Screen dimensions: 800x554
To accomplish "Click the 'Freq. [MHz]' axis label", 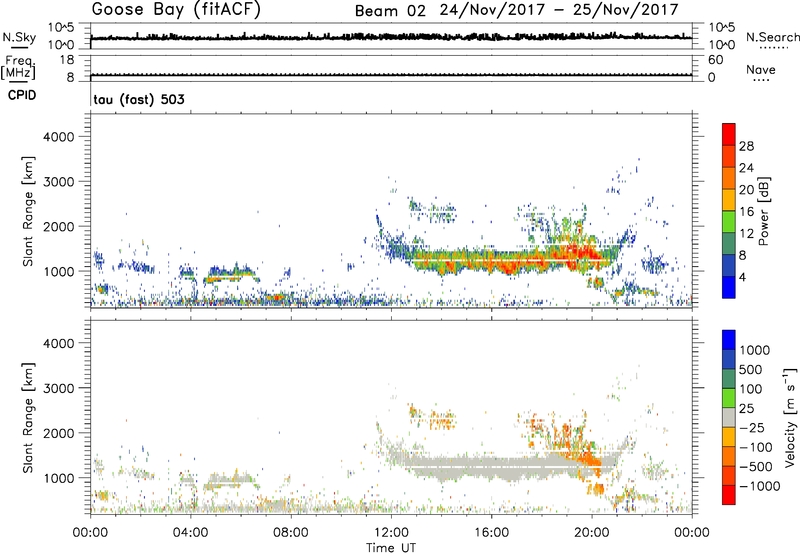I will click(x=18, y=68).
